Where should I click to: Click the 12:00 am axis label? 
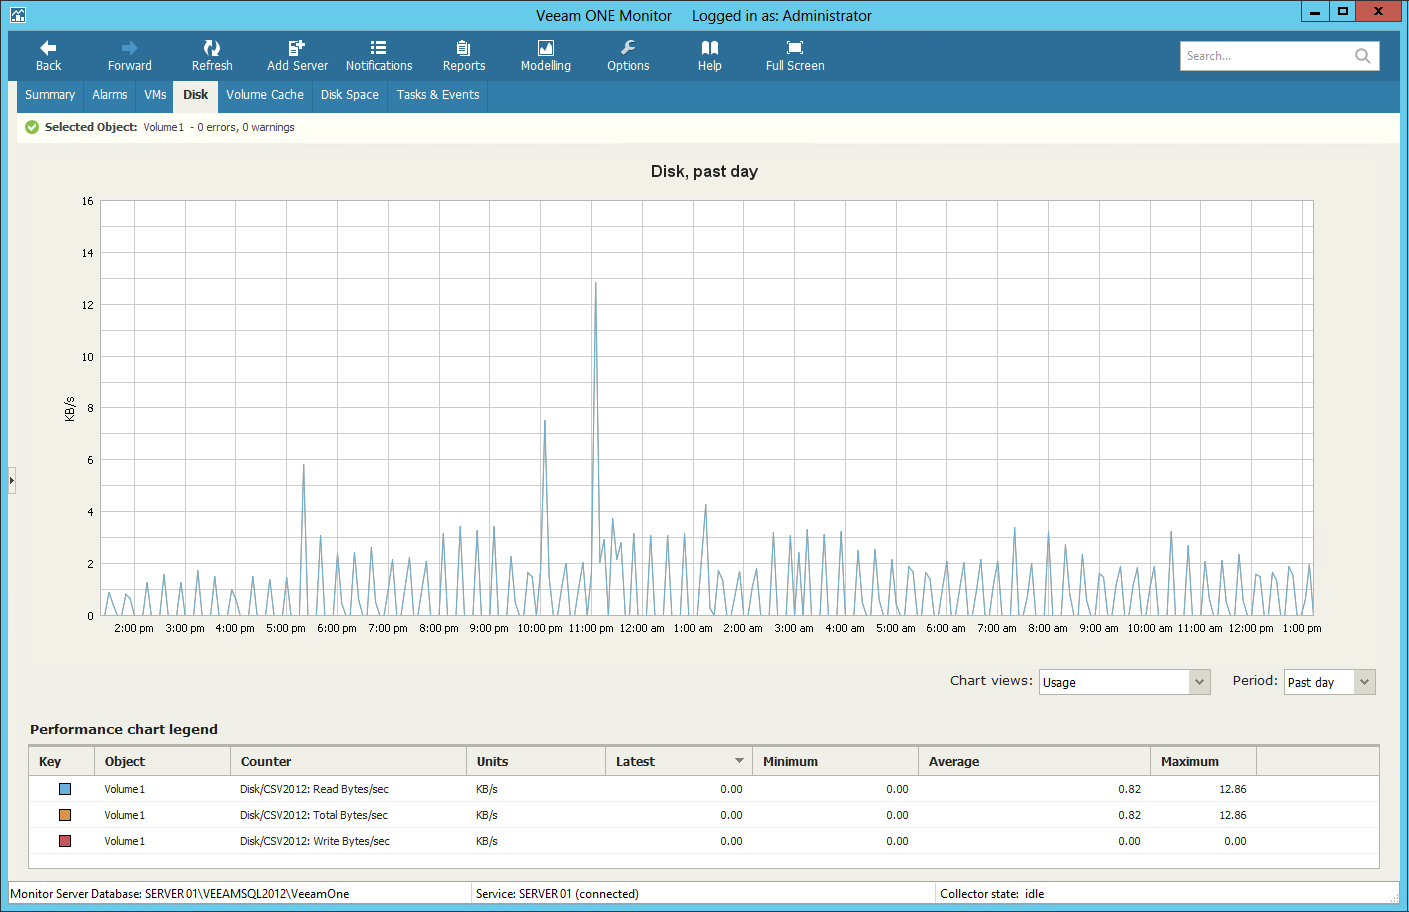(642, 628)
